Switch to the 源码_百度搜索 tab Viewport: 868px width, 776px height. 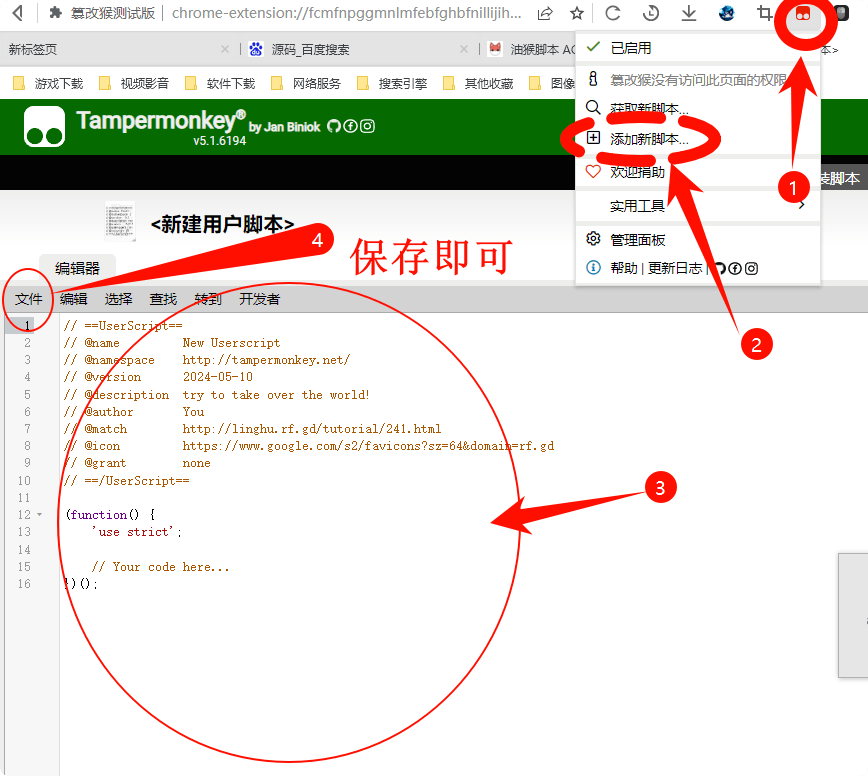click(x=310, y=49)
